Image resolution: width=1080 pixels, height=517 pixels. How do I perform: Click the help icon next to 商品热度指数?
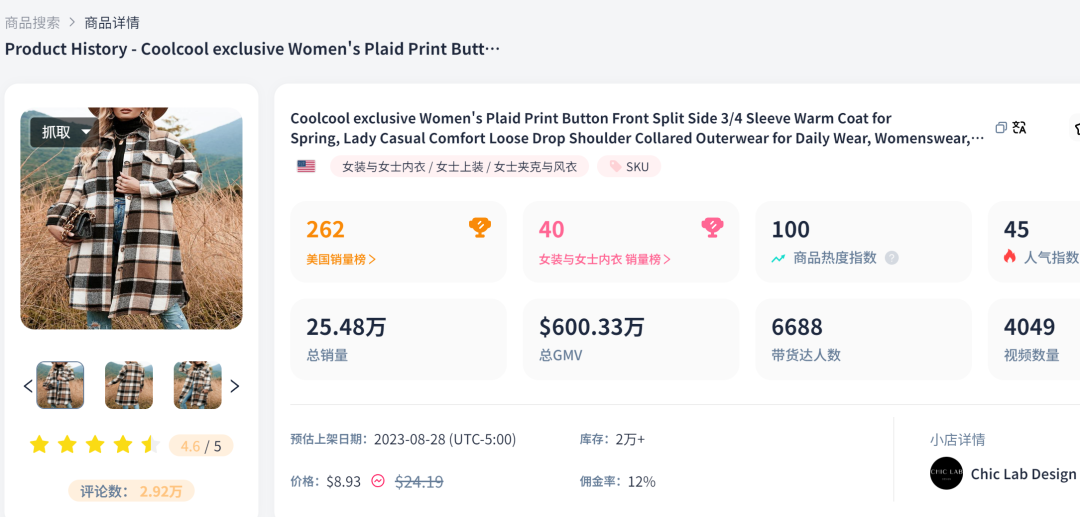coord(892,258)
